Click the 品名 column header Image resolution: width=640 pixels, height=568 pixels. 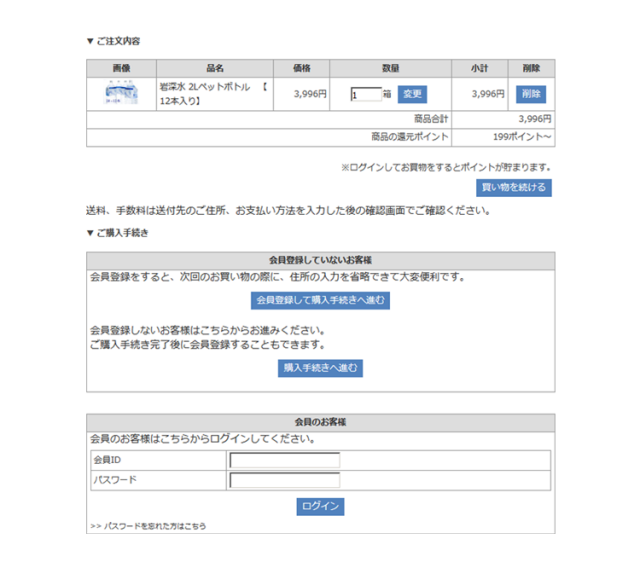tap(215, 68)
